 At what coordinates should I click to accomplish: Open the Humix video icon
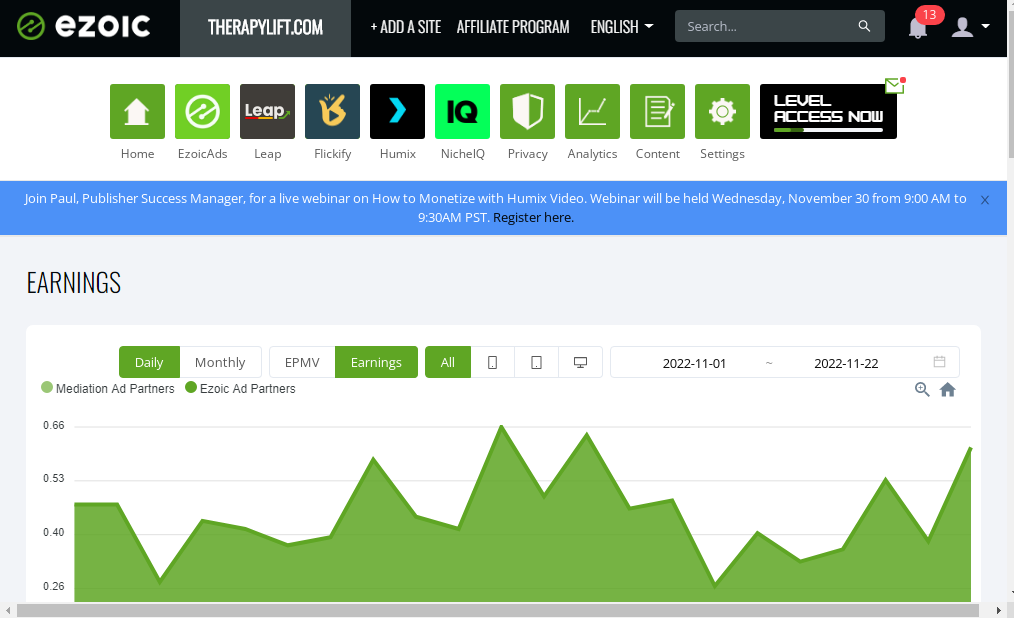tap(397, 111)
